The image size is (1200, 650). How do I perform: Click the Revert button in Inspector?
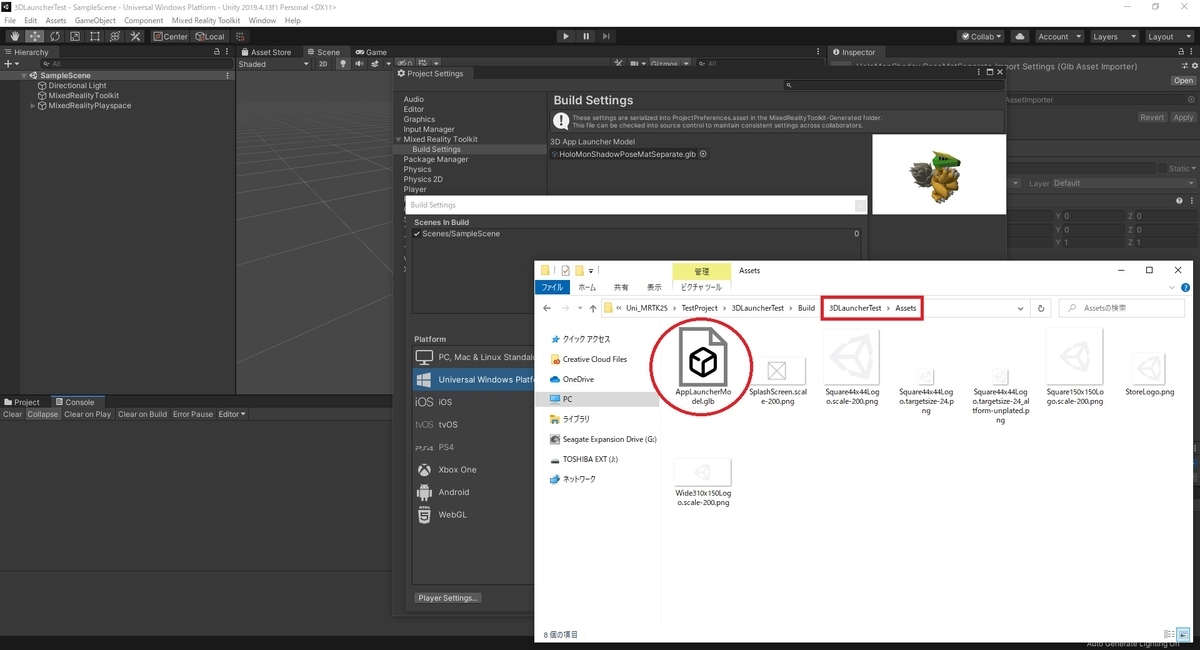tap(1152, 117)
